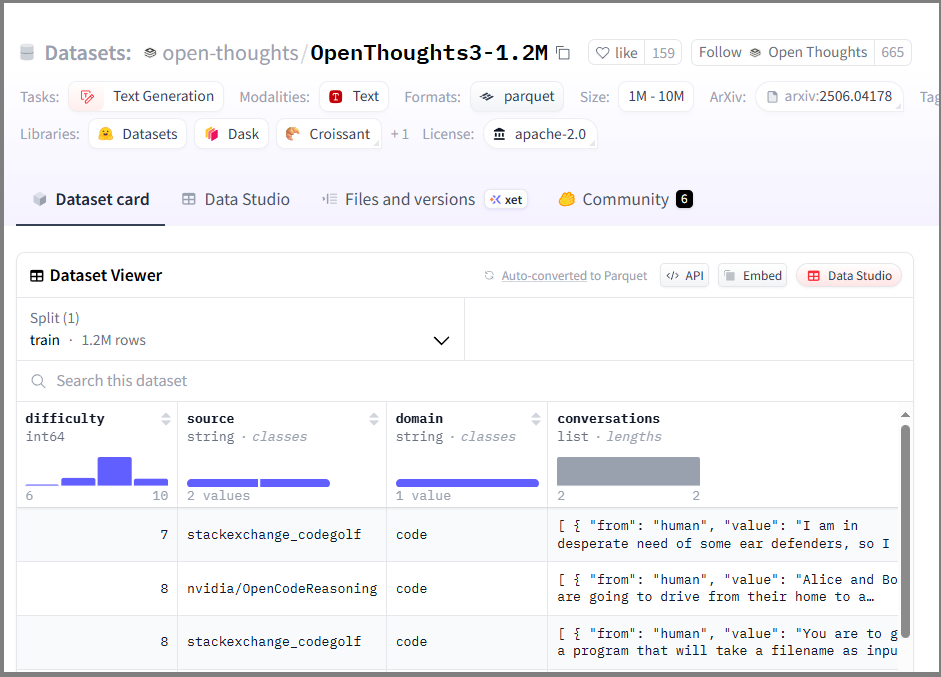
Task: Open the 665 followers count
Action: (x=892, y=52)
